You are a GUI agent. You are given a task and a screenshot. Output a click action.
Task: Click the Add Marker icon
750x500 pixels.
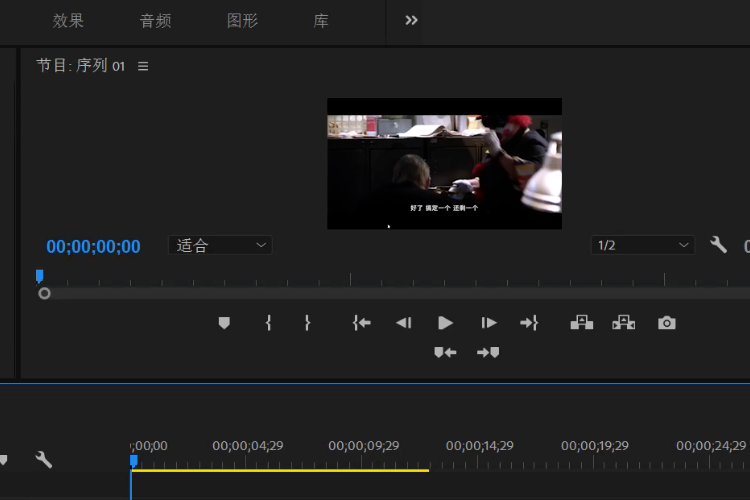[x=224, y=323]
